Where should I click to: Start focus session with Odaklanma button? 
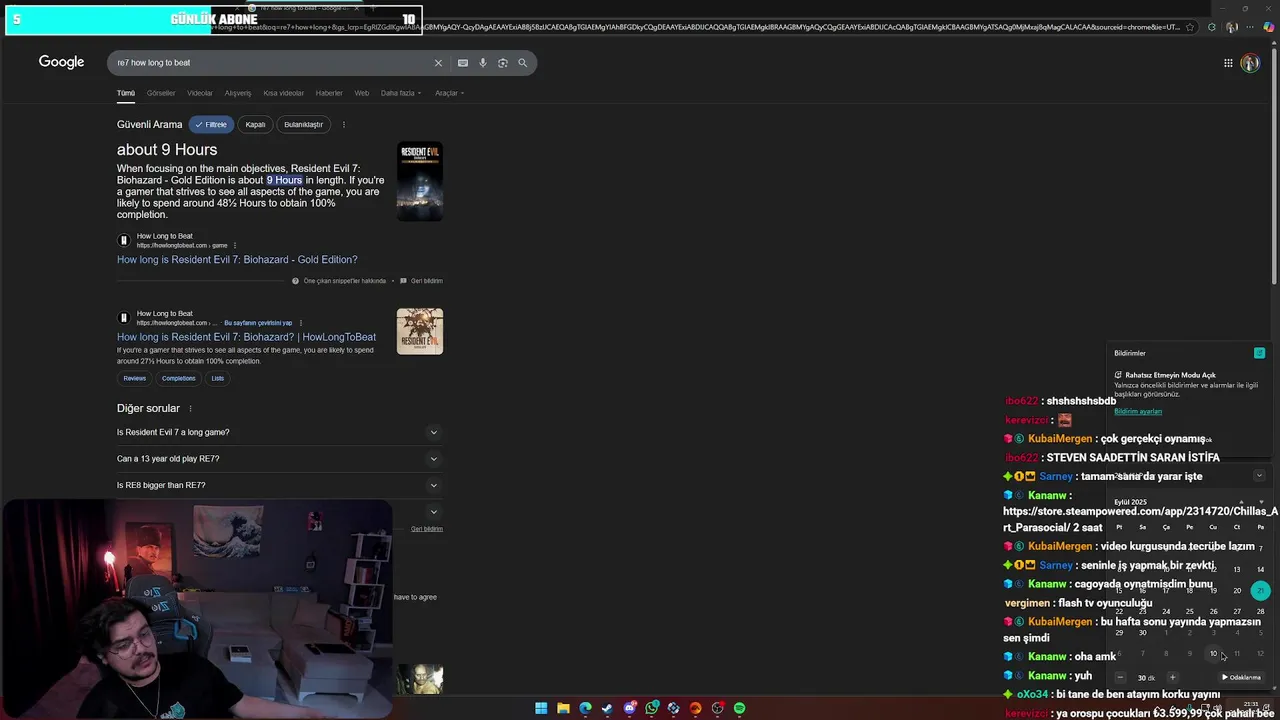(x=1241, y=677)
